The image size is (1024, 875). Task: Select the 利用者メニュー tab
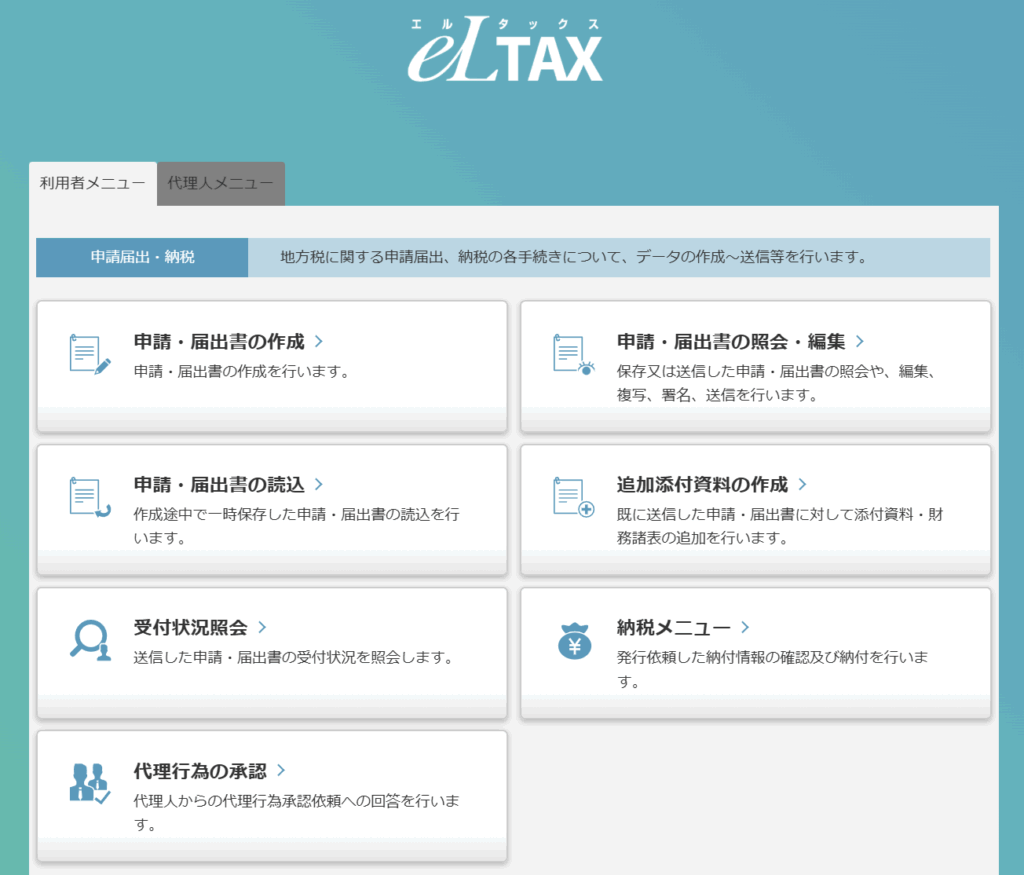(x=93, y=183)
